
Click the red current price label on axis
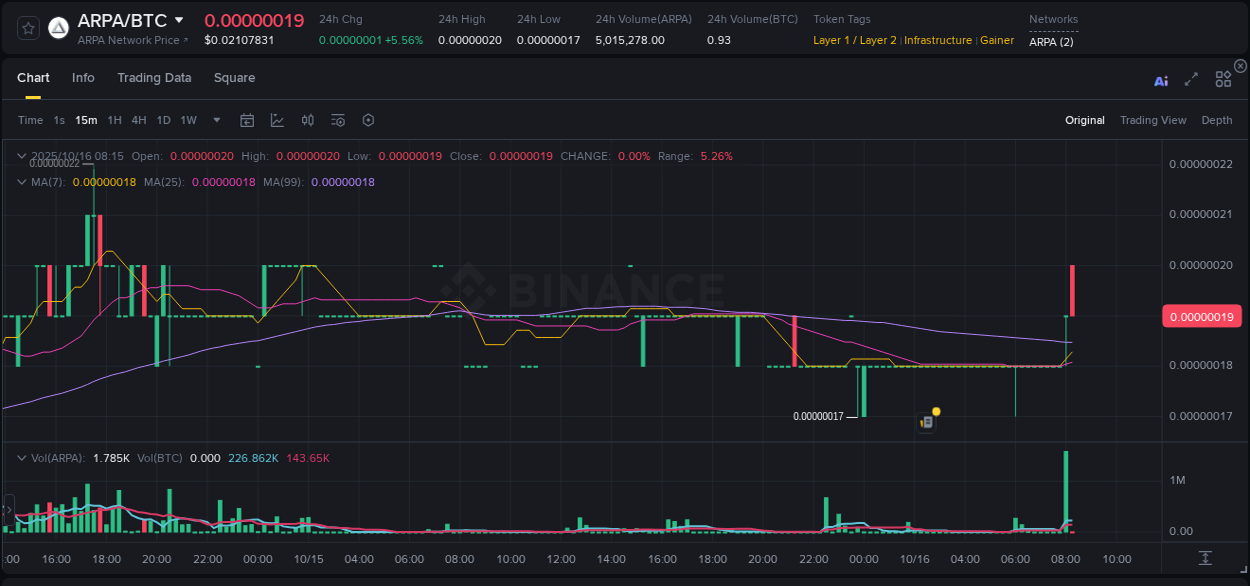(x=1201, y=315)
